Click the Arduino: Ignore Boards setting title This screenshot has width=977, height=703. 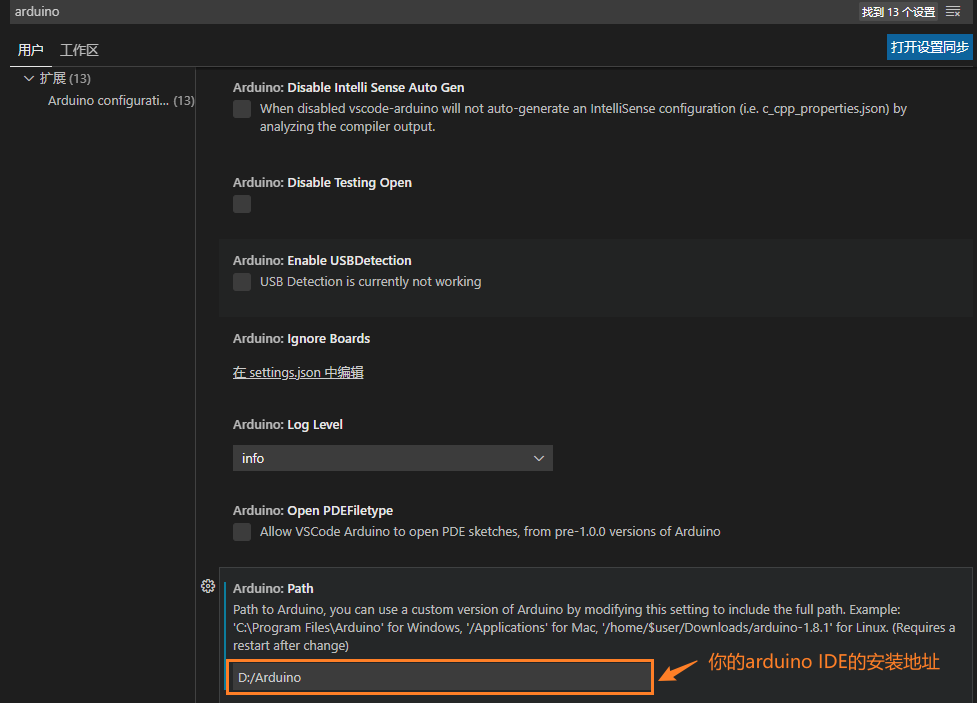(x=302, y=338)
